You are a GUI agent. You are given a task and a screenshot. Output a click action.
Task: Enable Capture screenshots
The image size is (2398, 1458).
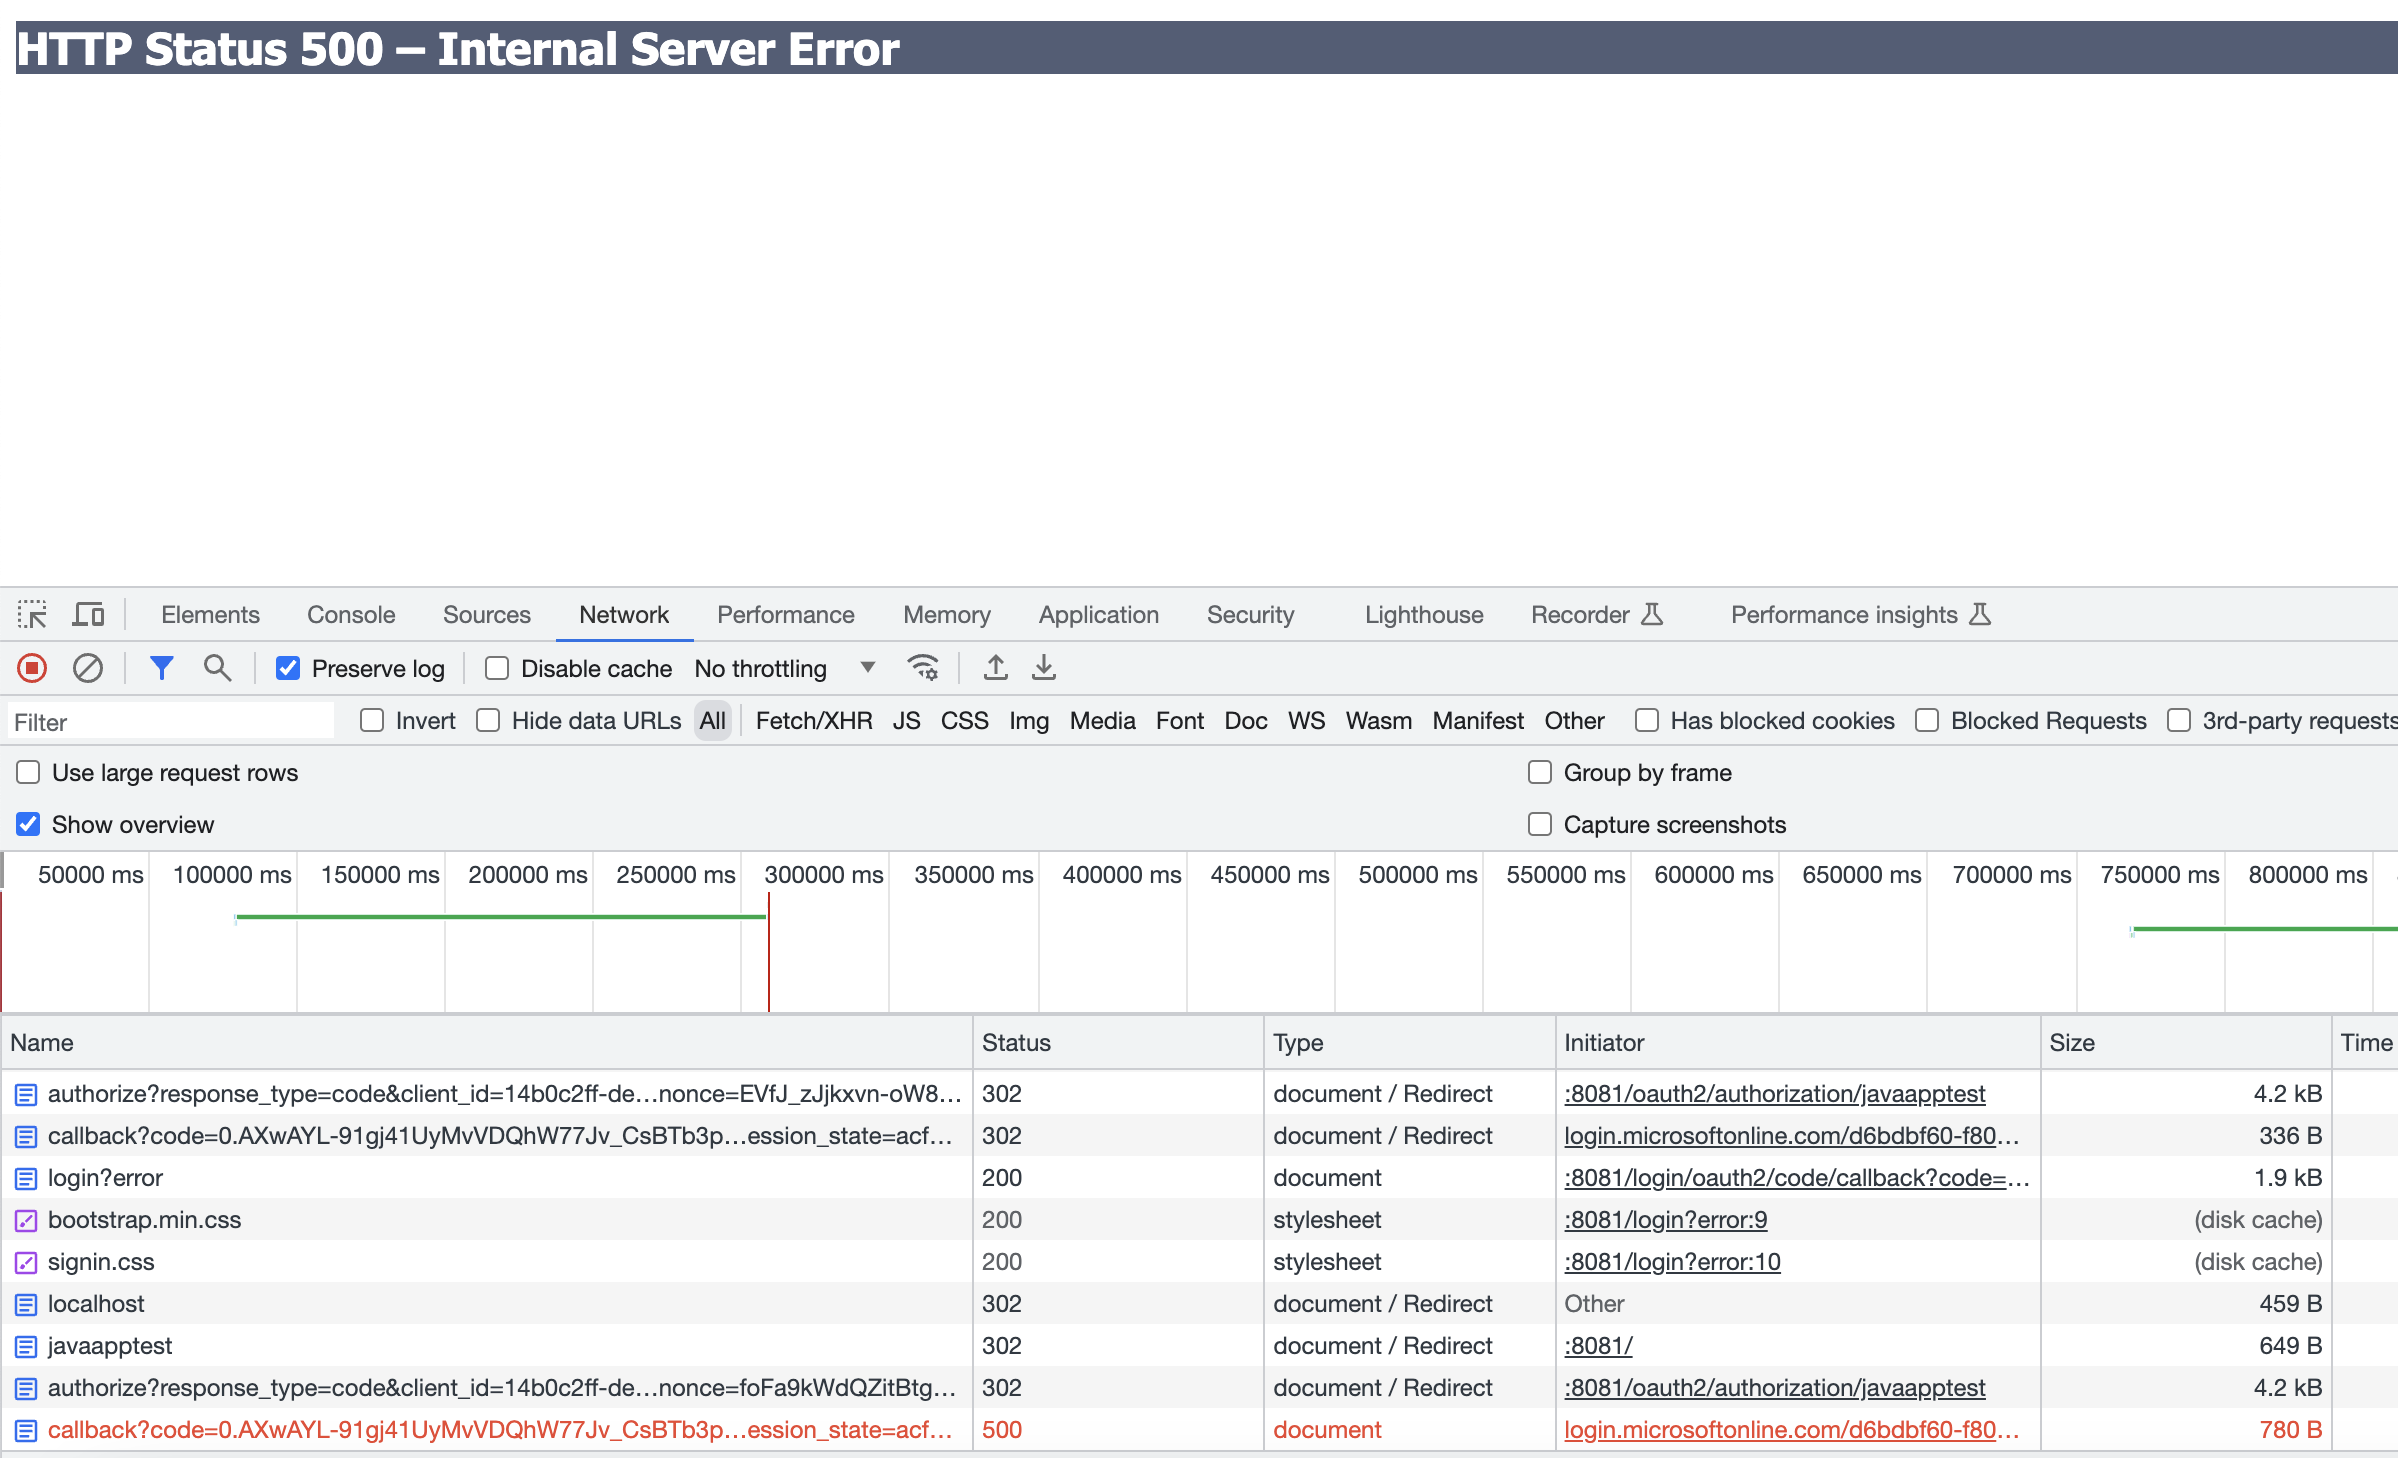point(1539,824)
